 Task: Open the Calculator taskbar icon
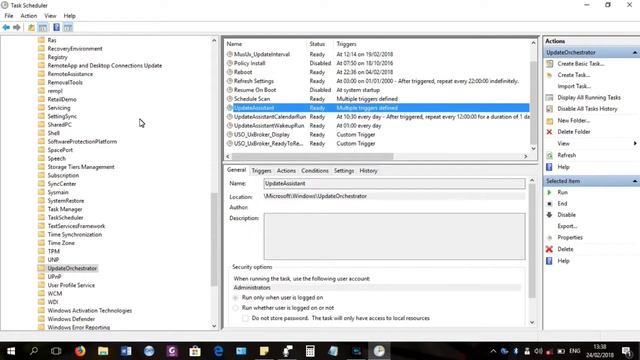[310, 351]
